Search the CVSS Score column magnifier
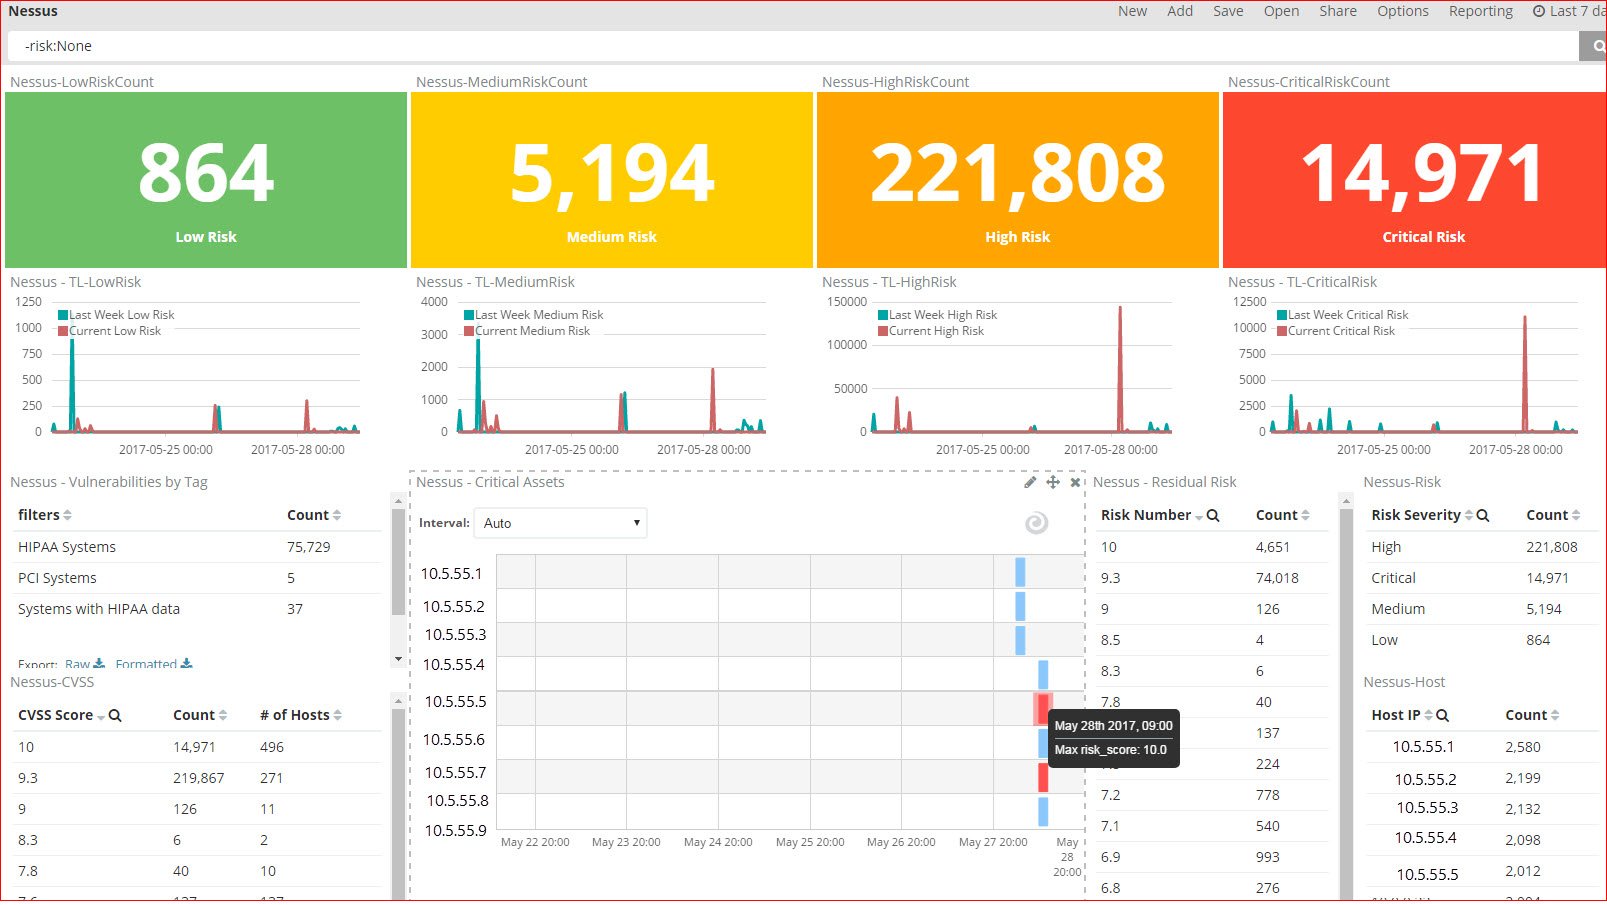 115,715
